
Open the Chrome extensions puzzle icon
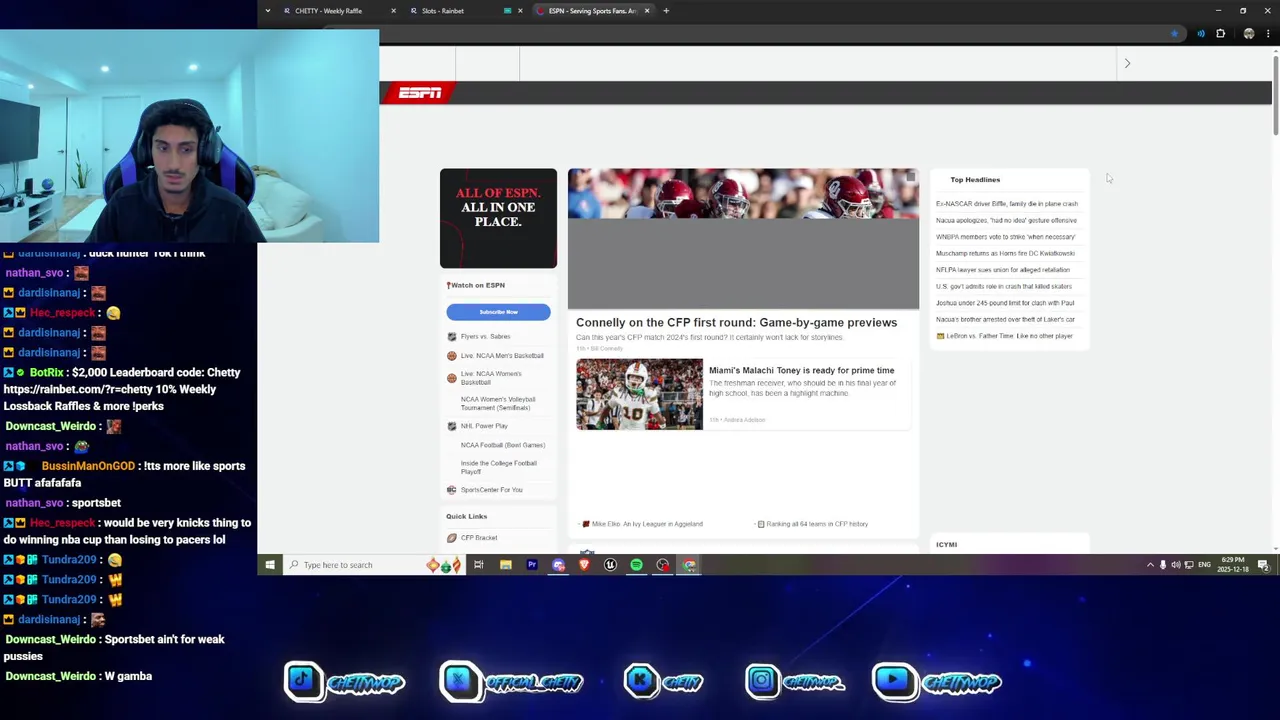coord(1220,34)
